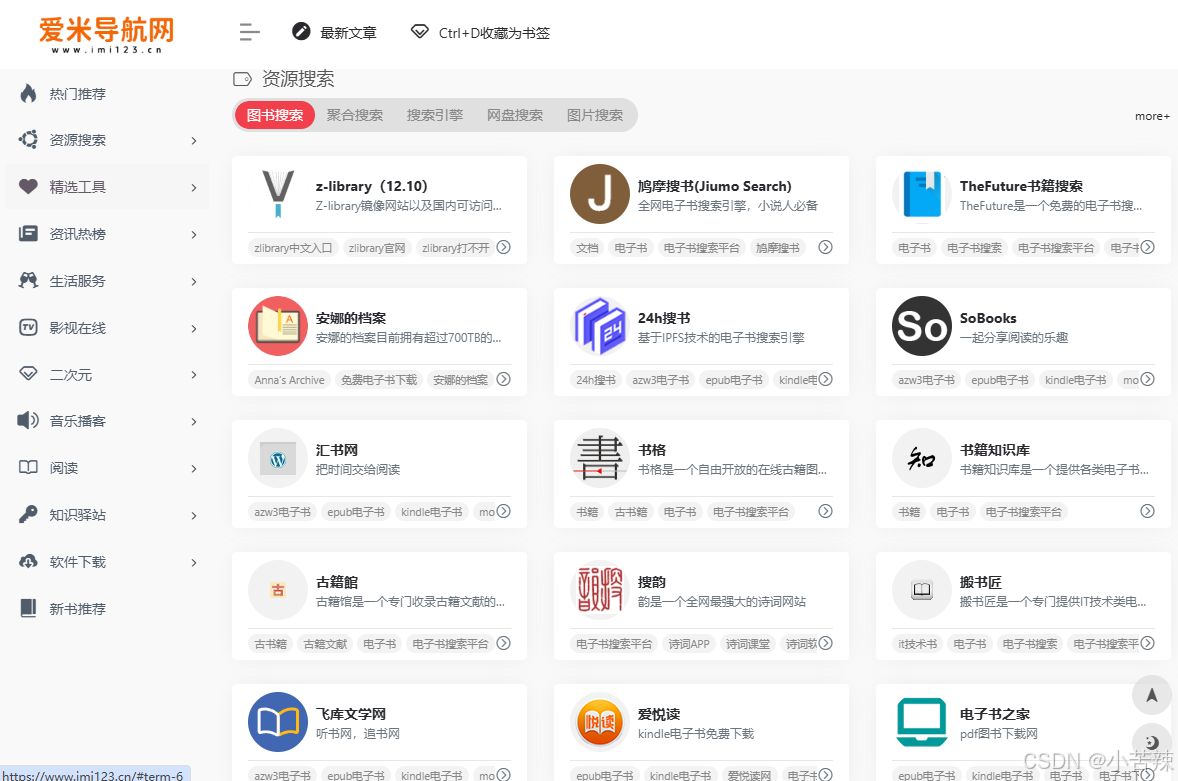
Task: Click arrow icon on 书籍知识库 card
Action: pos(1147,511)
